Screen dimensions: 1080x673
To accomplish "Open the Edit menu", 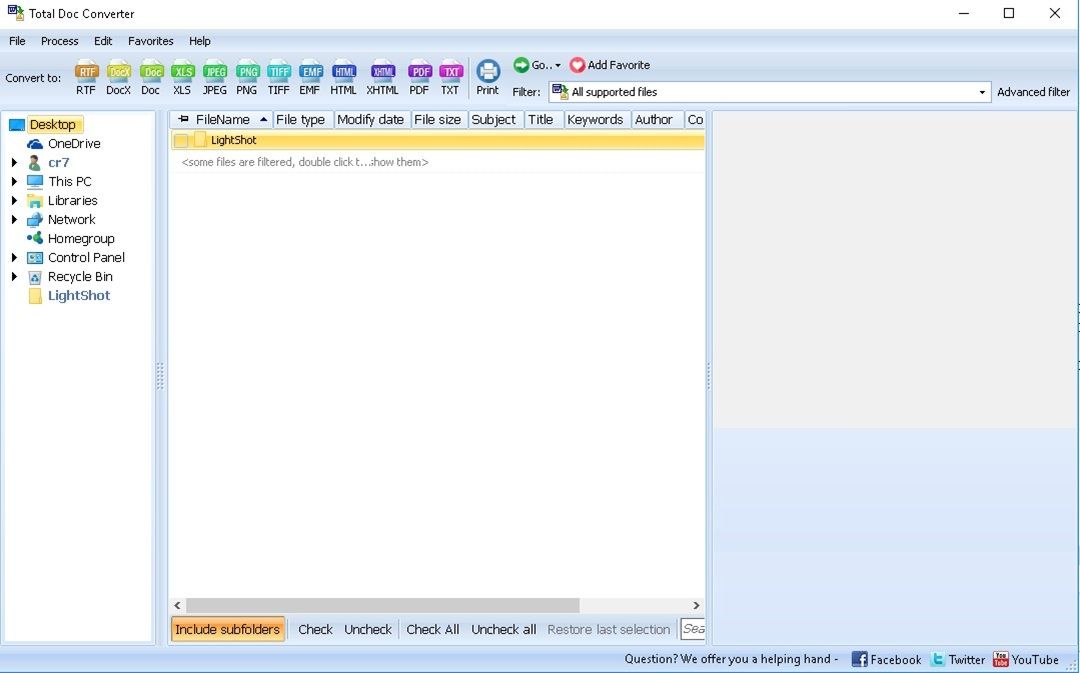I will point(103,41).
